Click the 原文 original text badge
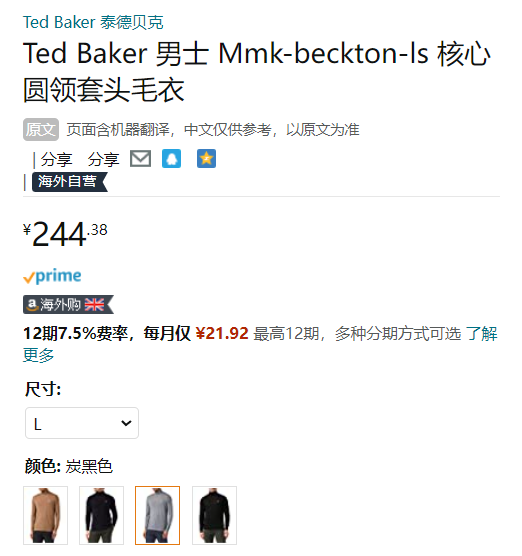 pyautogui.click(x=41, y=129)
